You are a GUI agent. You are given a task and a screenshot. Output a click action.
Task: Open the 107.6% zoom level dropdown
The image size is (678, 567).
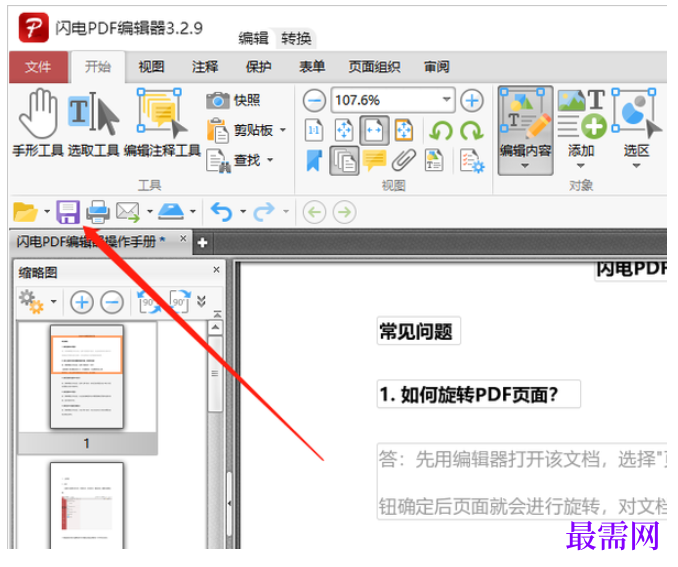(447, 100)
